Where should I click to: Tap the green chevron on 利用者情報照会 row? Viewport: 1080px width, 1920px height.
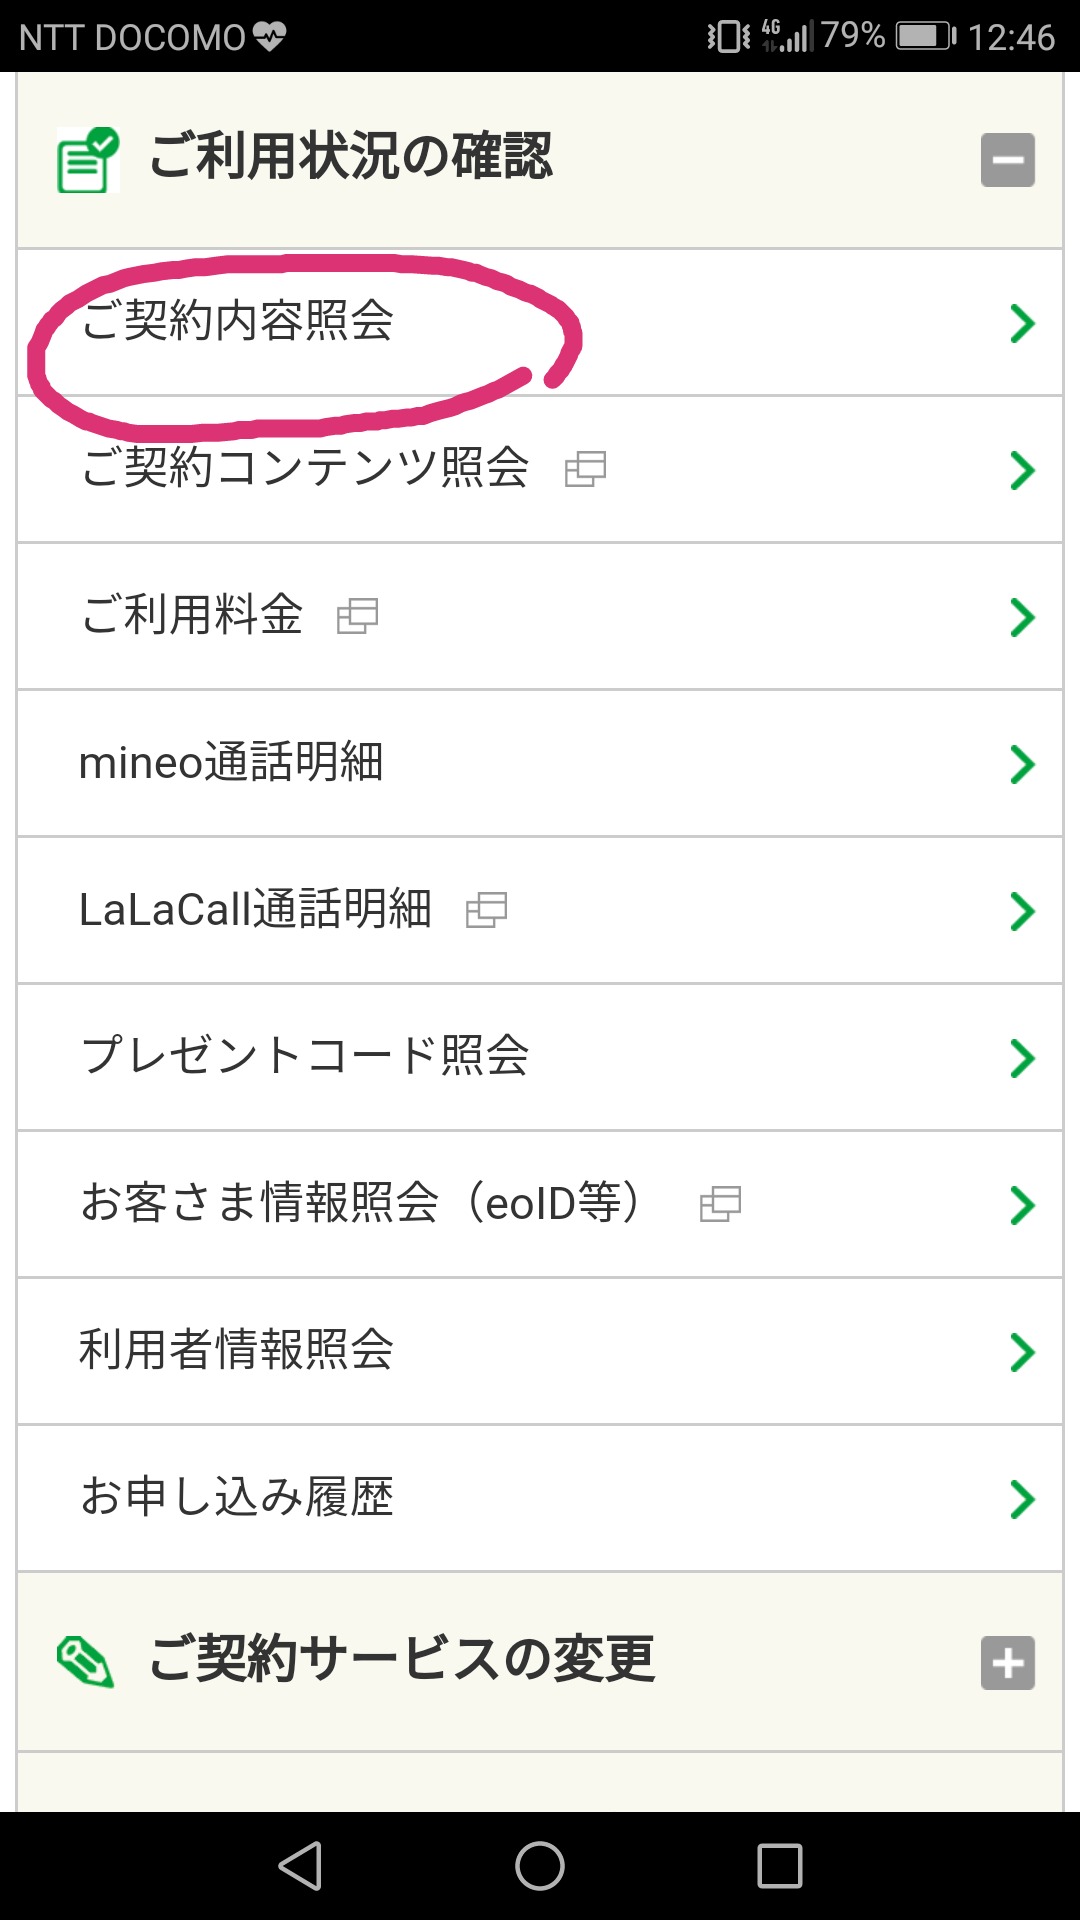point(1021,1351)
